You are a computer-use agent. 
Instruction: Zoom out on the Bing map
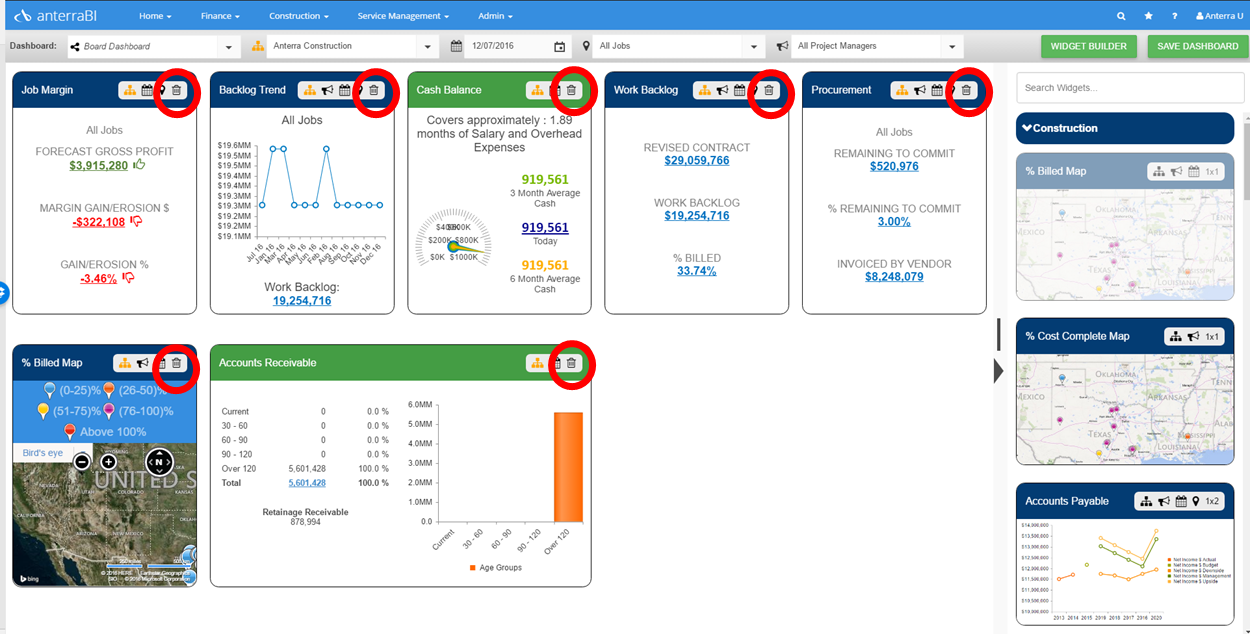pyautogui.click(x=82, y=461)
